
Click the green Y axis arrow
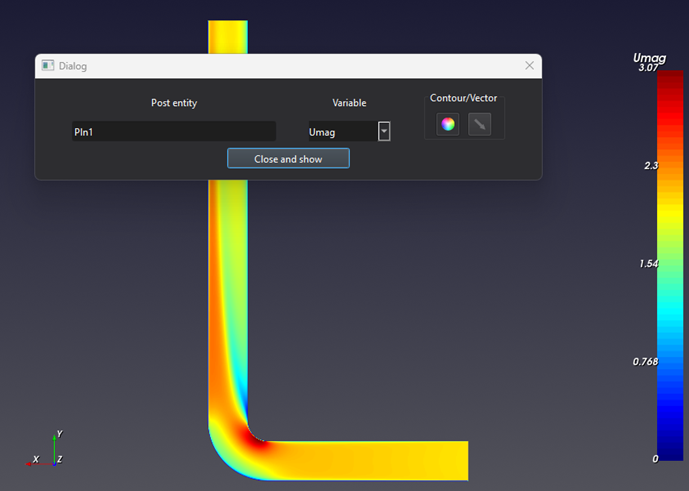[x=54, y=443]
